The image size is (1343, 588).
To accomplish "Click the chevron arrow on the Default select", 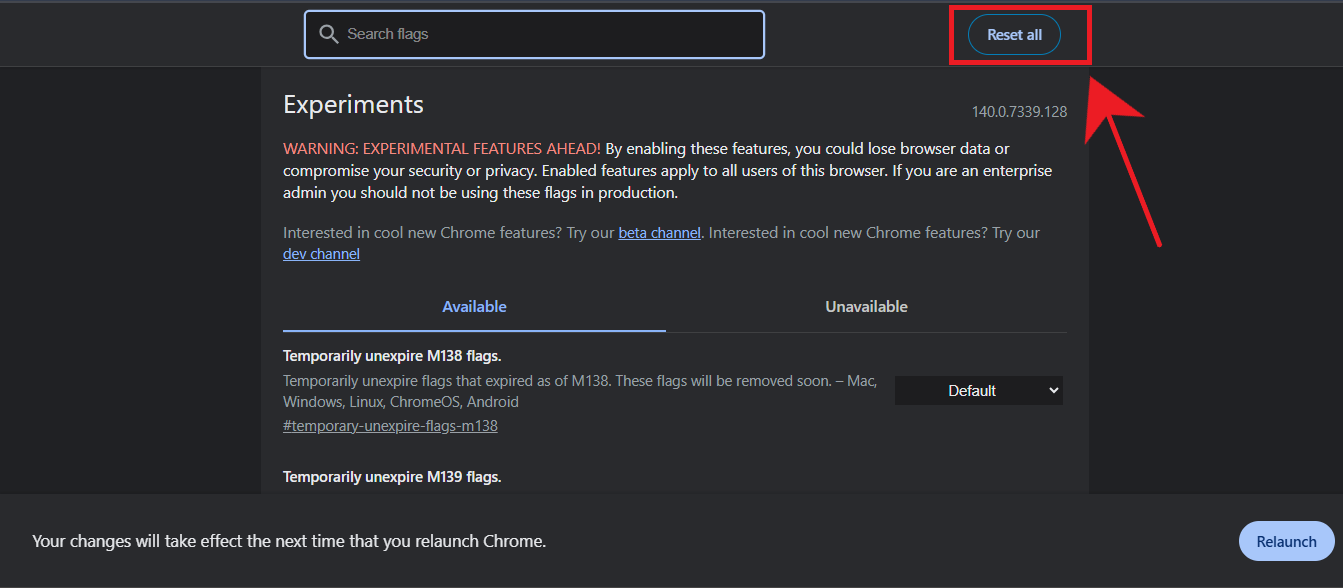I will (1053, 391).
